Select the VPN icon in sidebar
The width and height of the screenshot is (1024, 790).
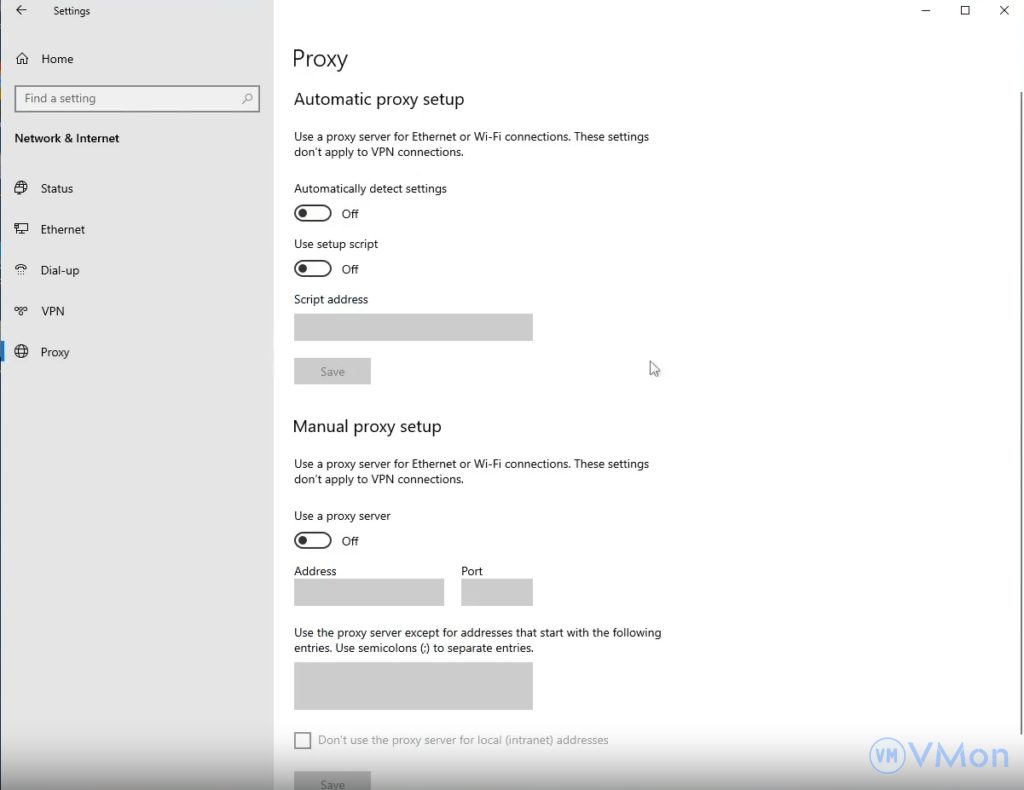click(21, 311)
